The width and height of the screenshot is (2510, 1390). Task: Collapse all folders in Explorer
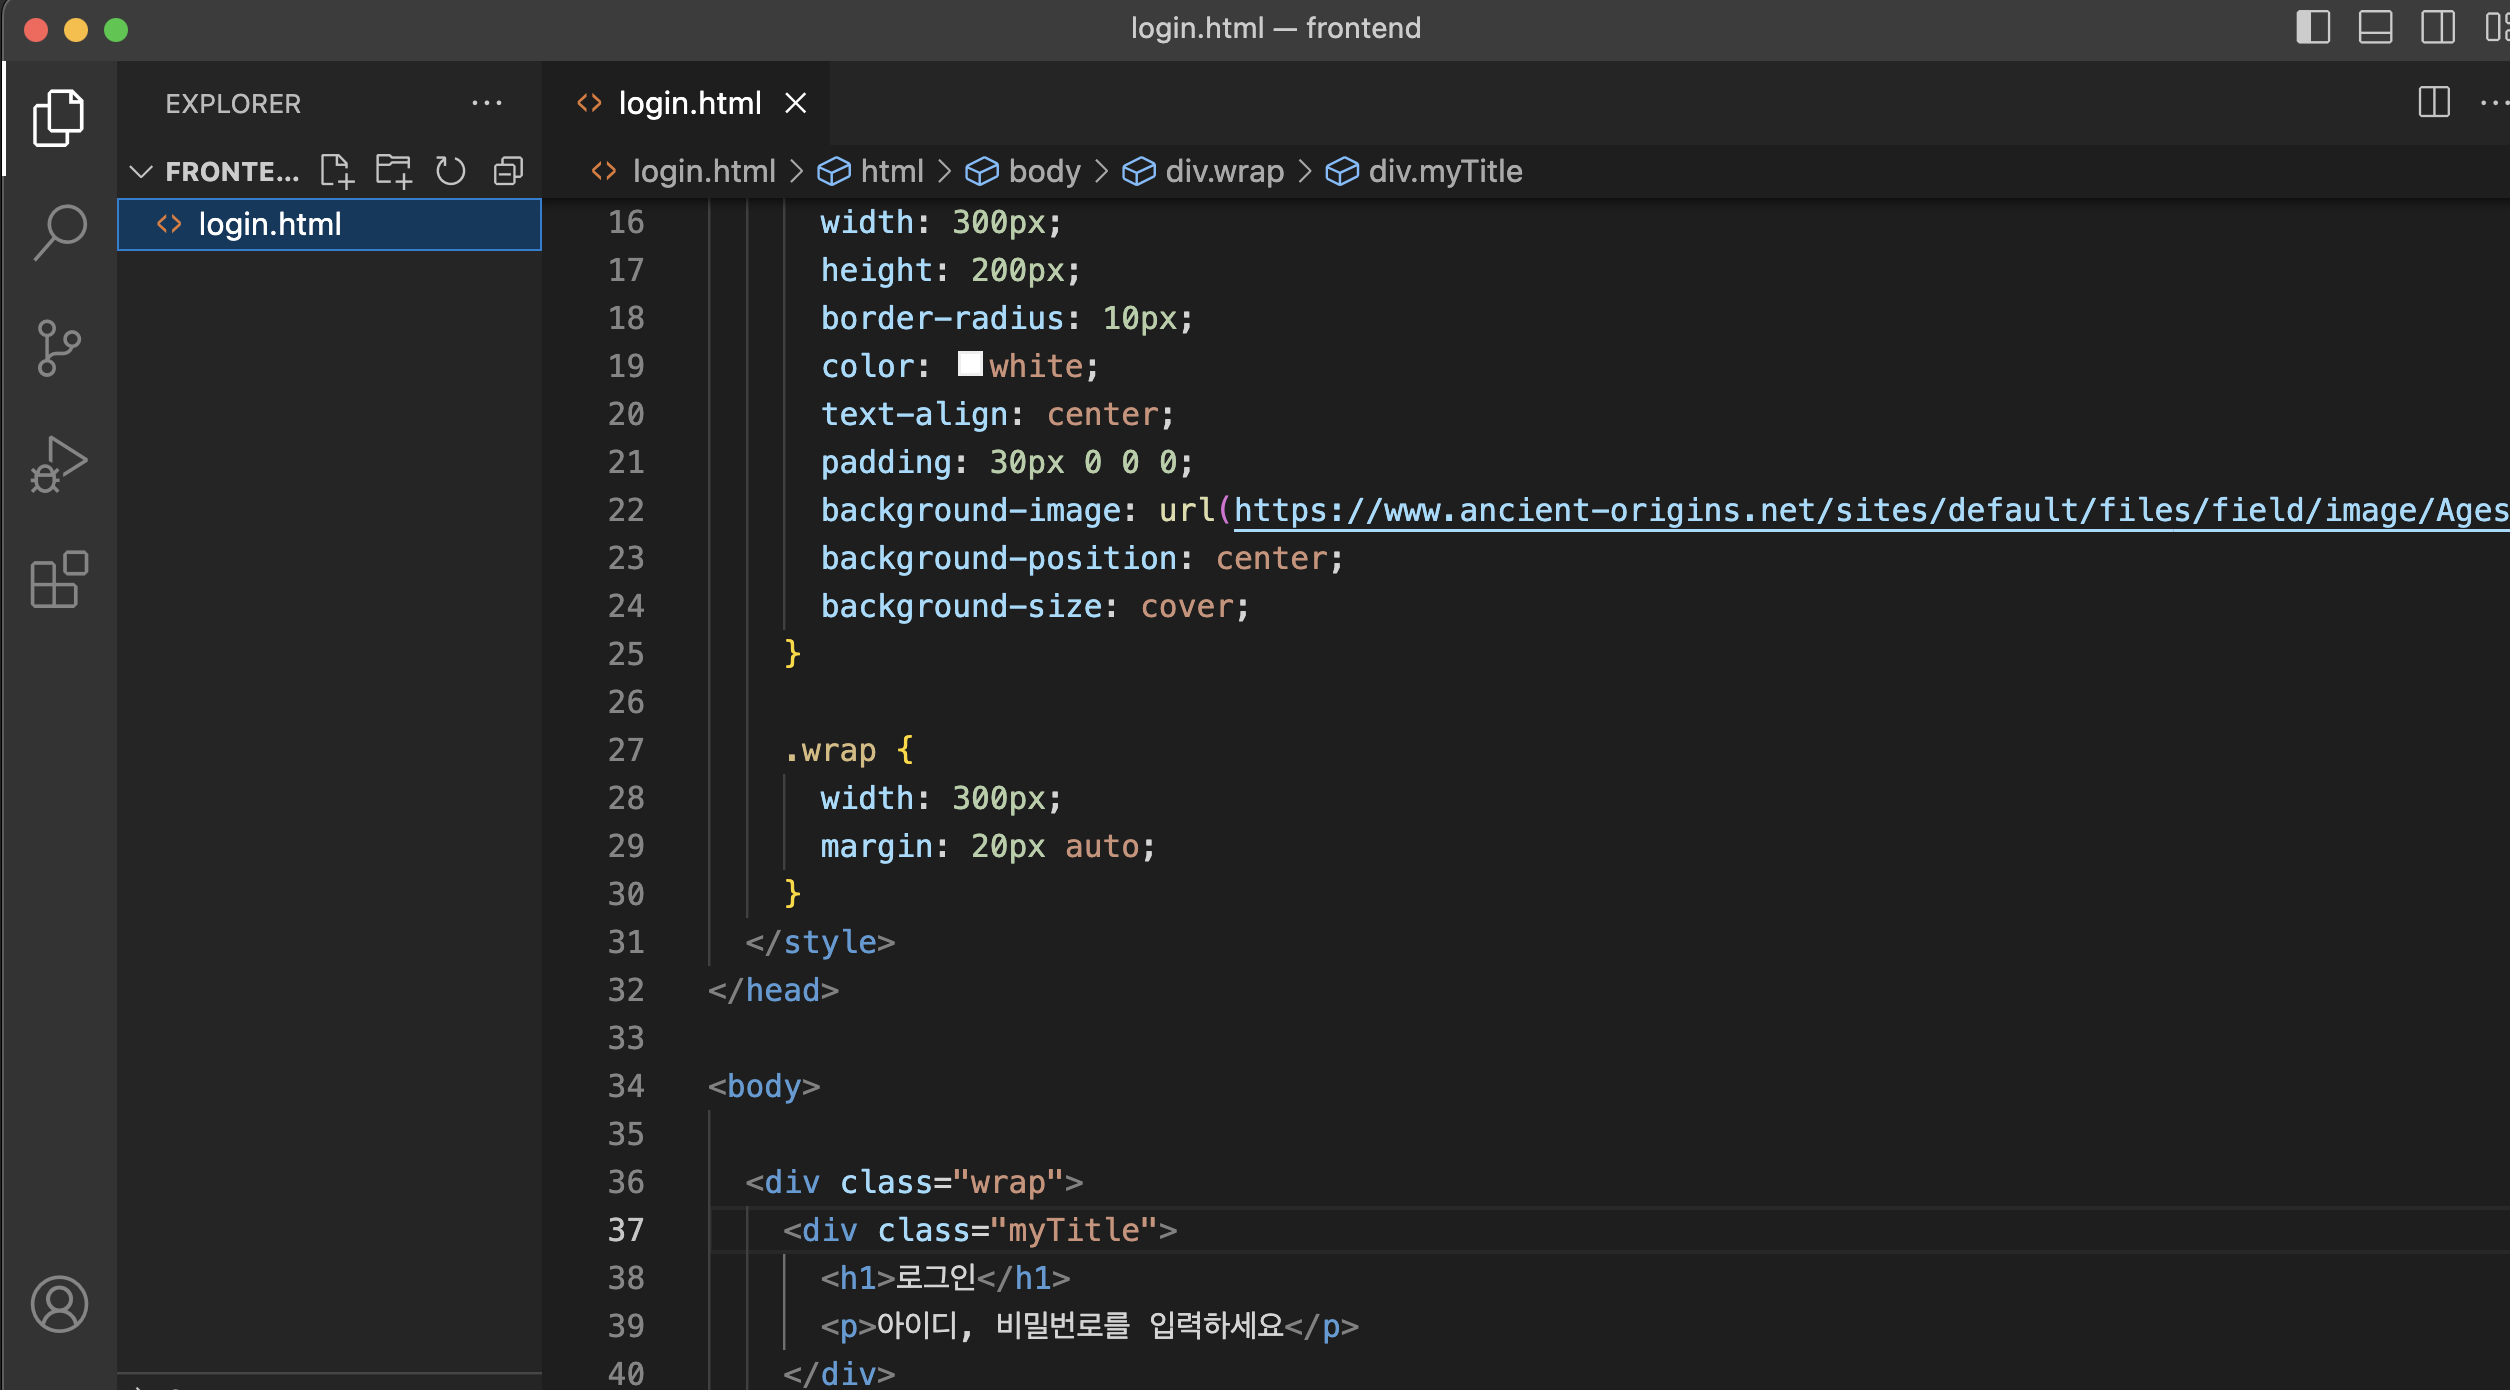tap(508, 171)
